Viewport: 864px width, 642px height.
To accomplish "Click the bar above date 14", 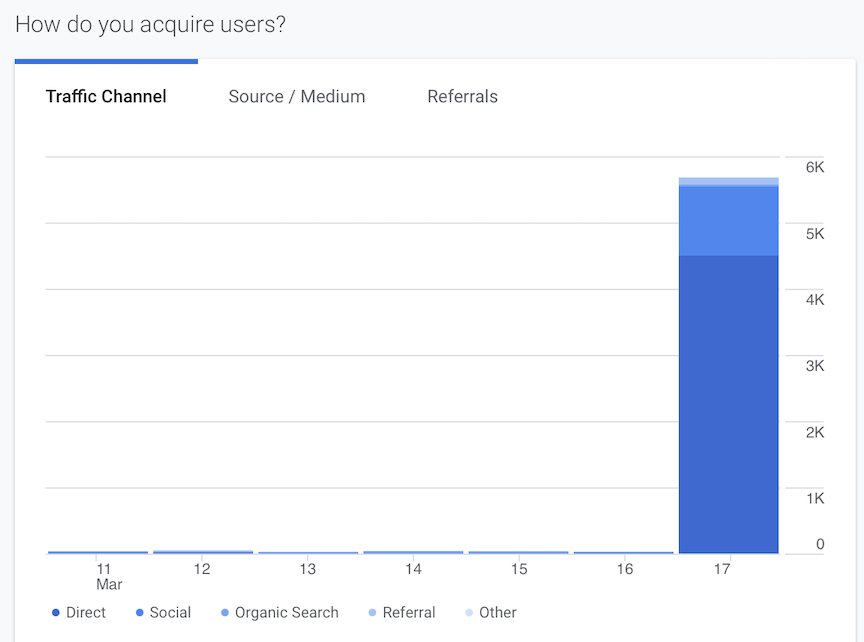I will point(413,552).
